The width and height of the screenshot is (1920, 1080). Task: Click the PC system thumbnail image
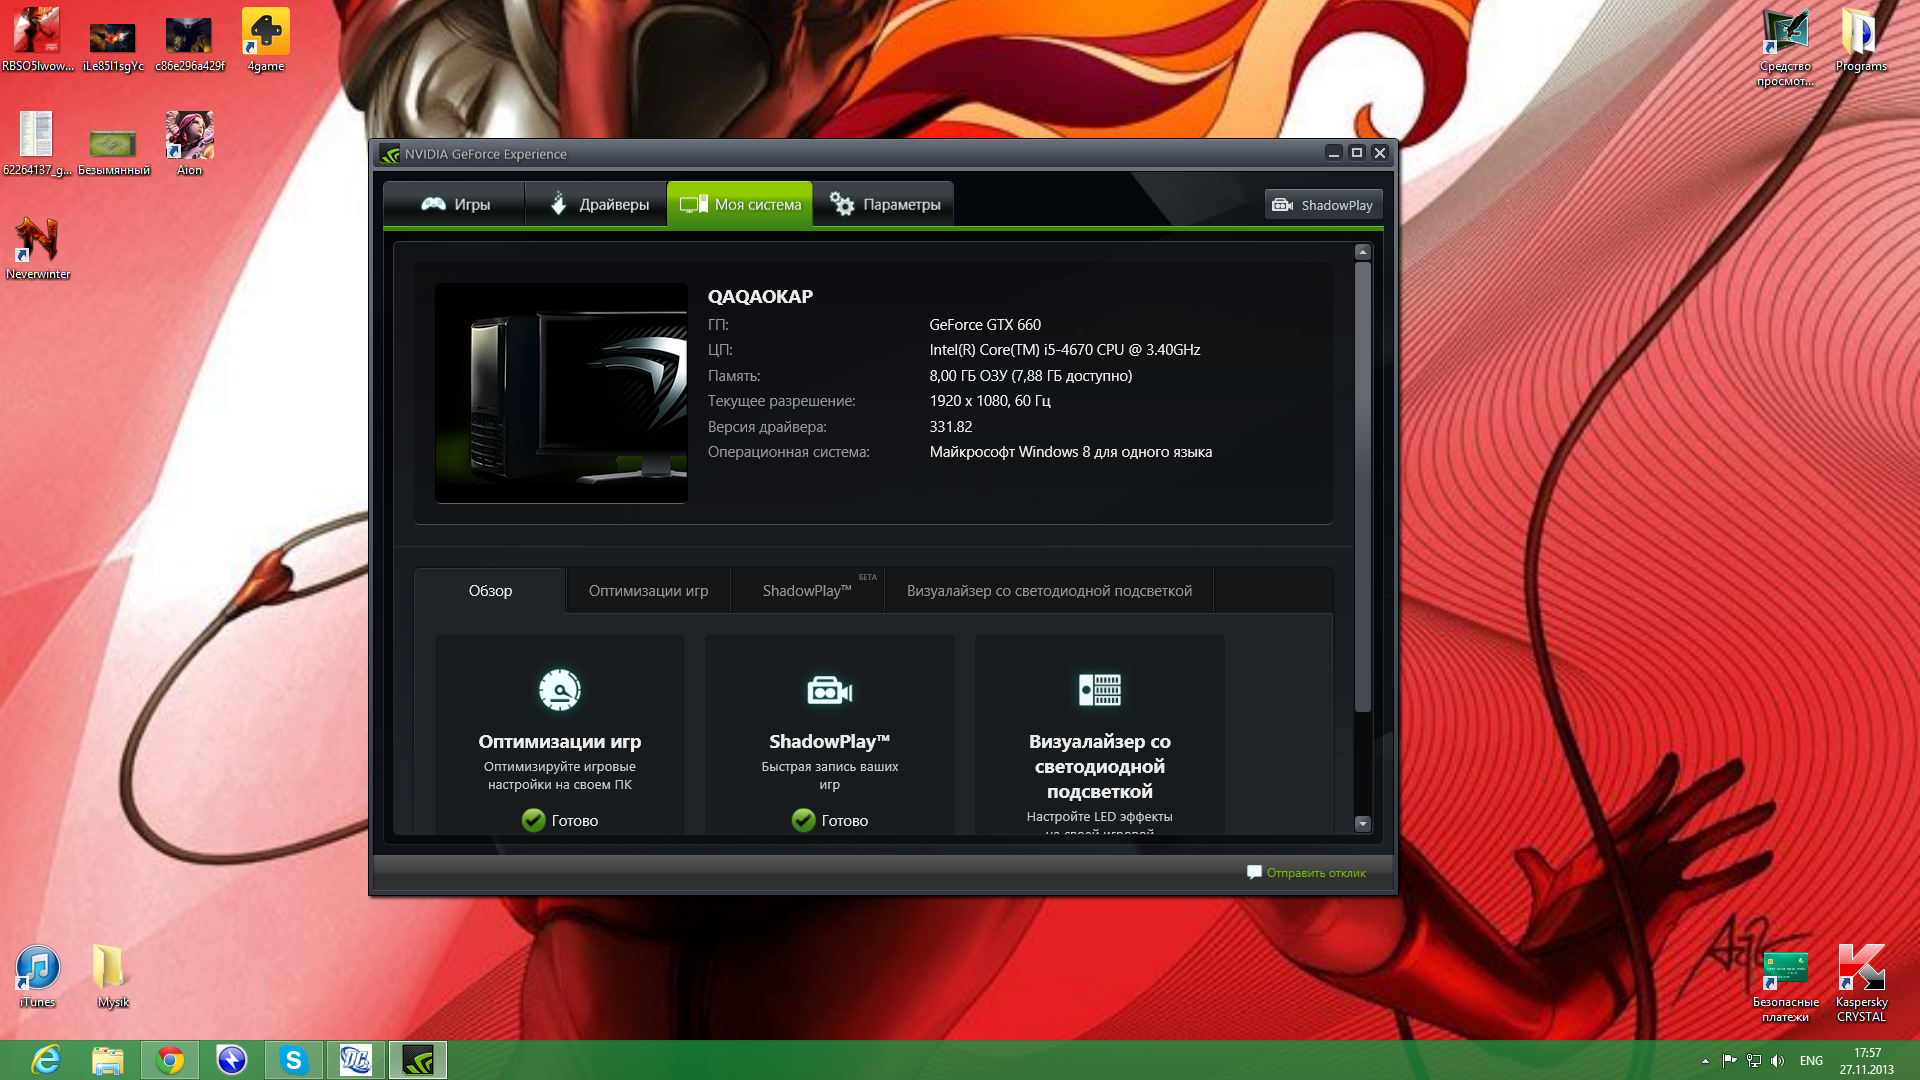(x=561, y=393)
